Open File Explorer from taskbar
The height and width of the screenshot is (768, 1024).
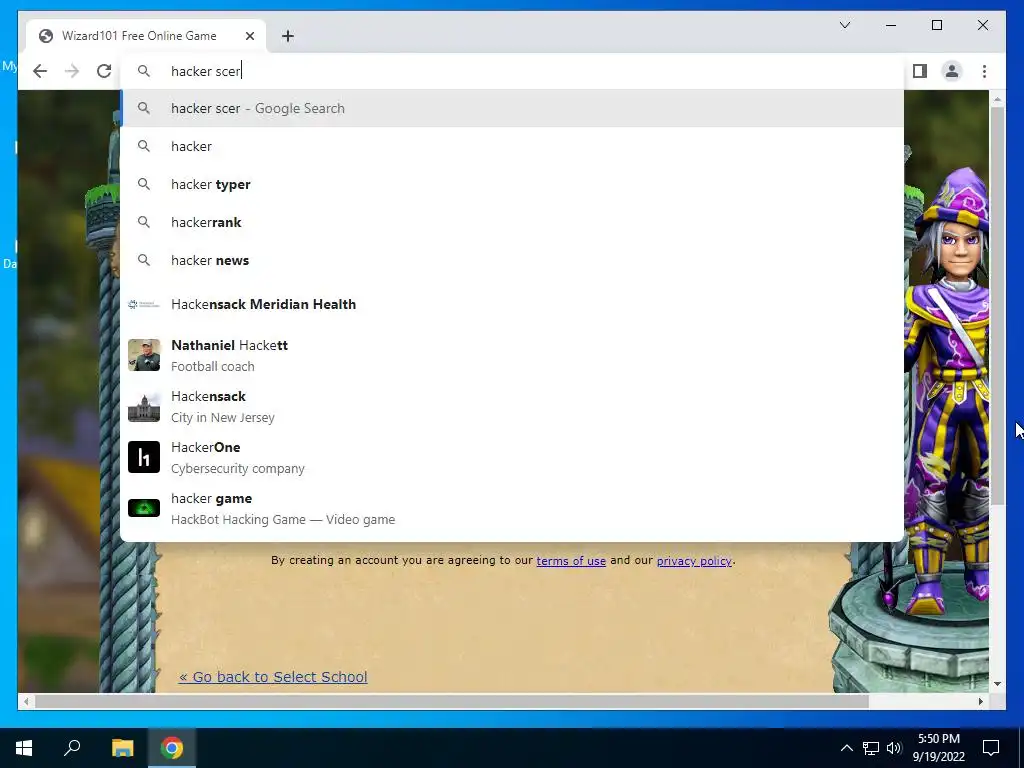pos(122,748)
